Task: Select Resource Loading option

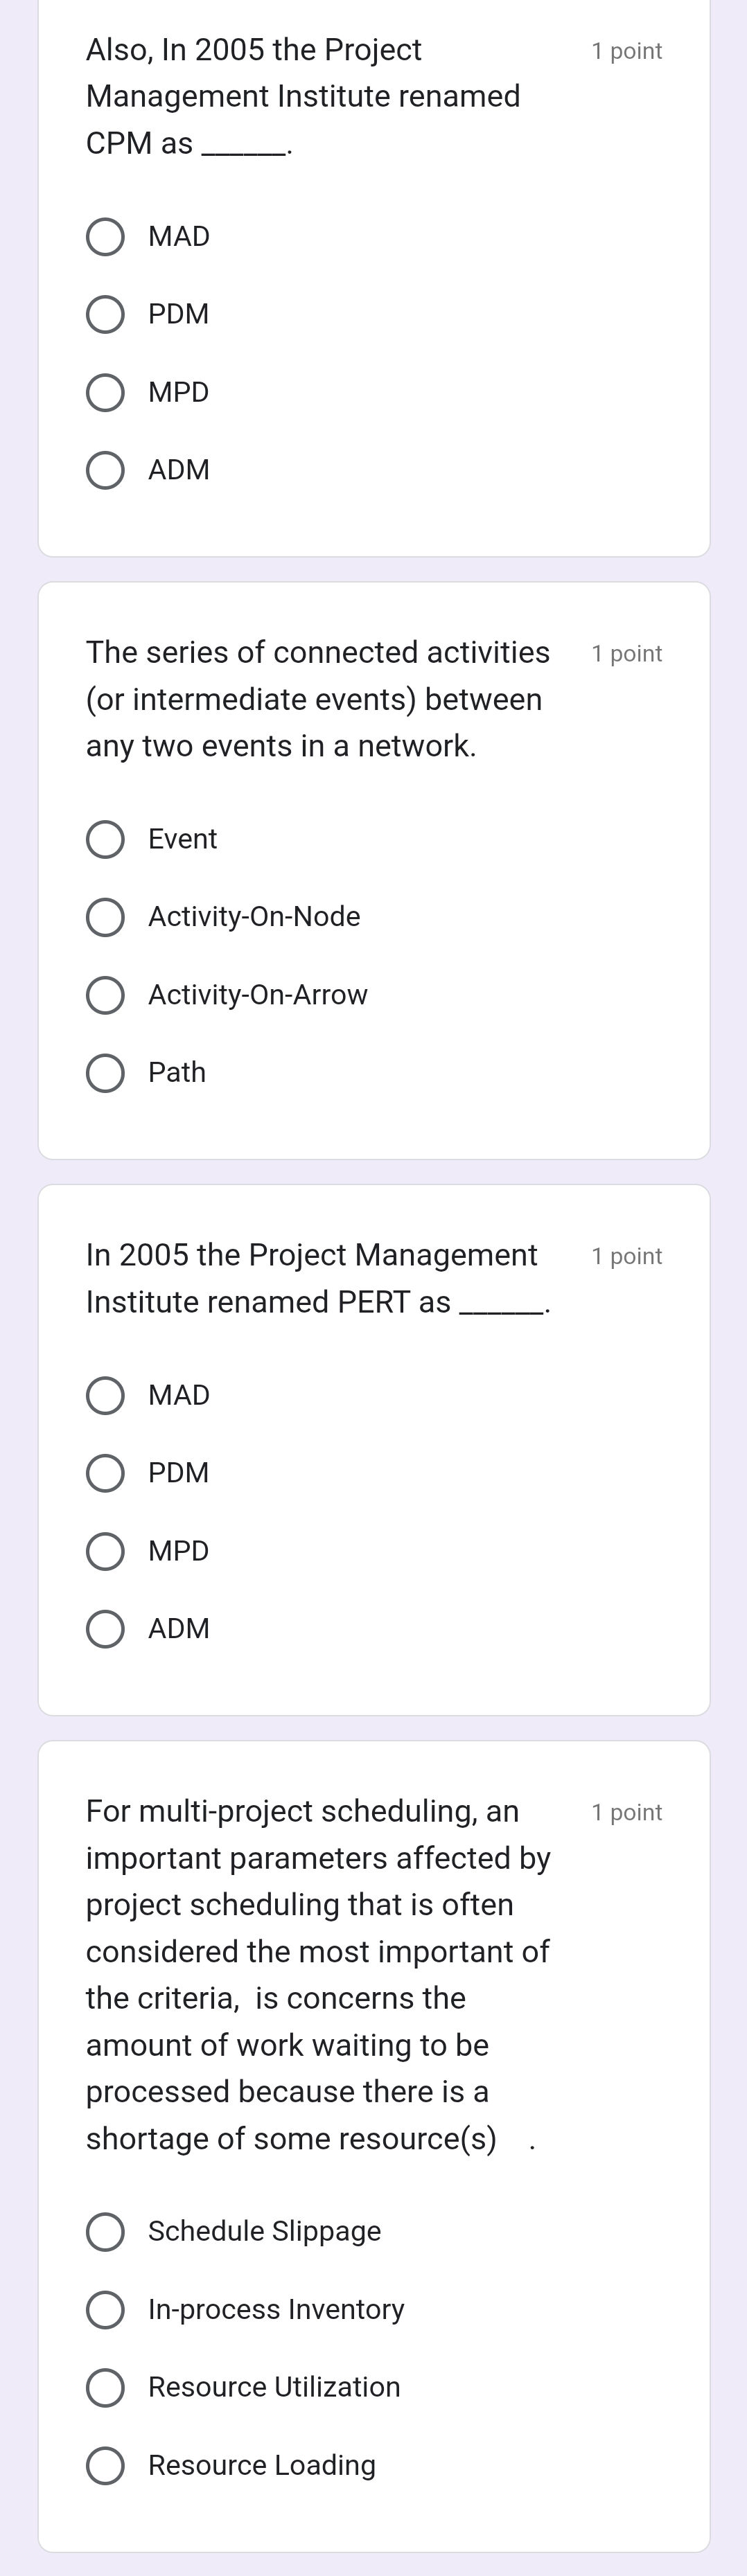Action: click(x=105, y=2464)
